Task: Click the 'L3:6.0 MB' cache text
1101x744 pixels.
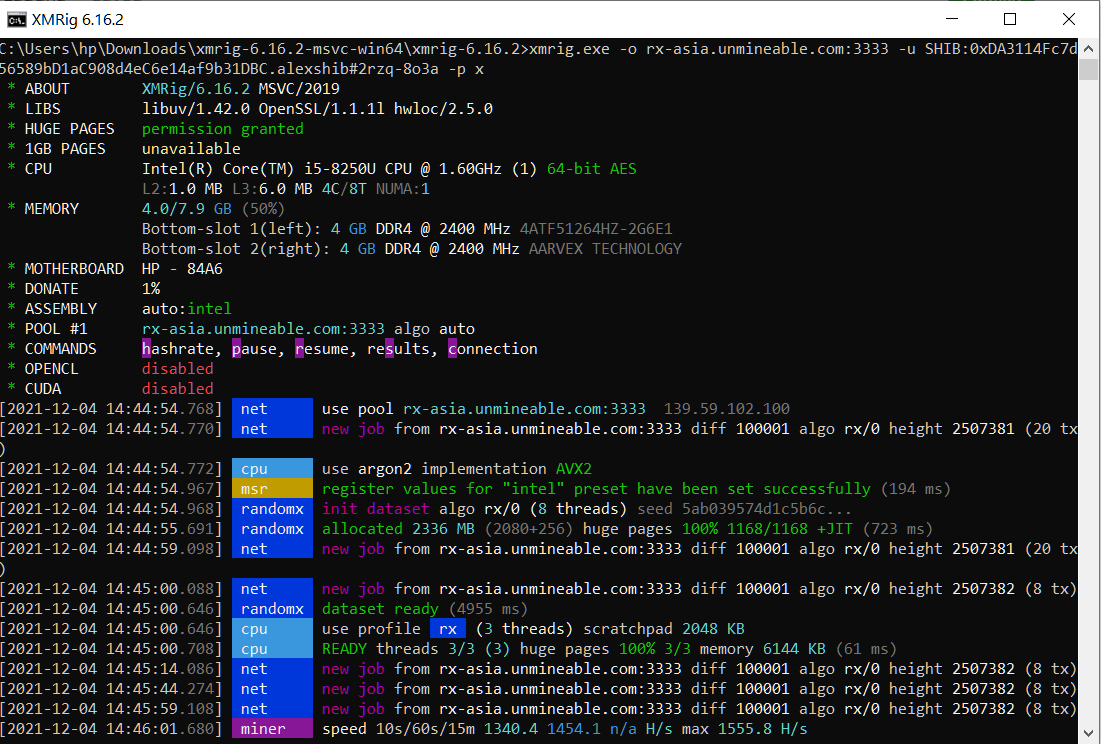Action: click(272, 189)
